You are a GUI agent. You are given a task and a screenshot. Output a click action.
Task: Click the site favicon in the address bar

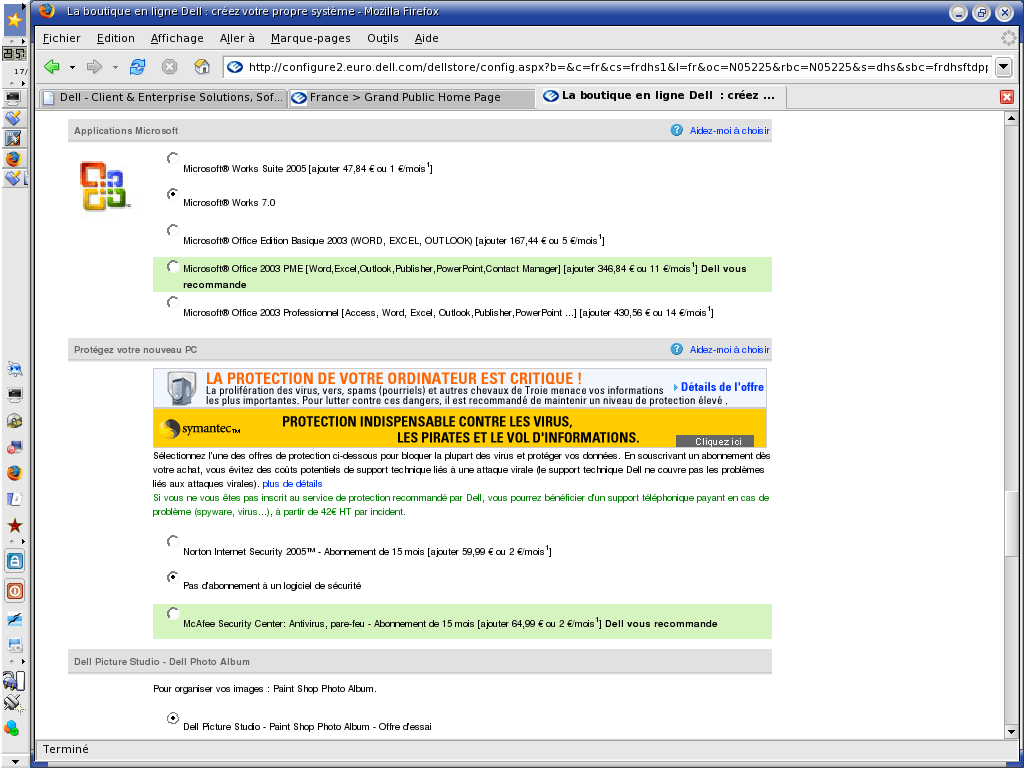point(235,67)
